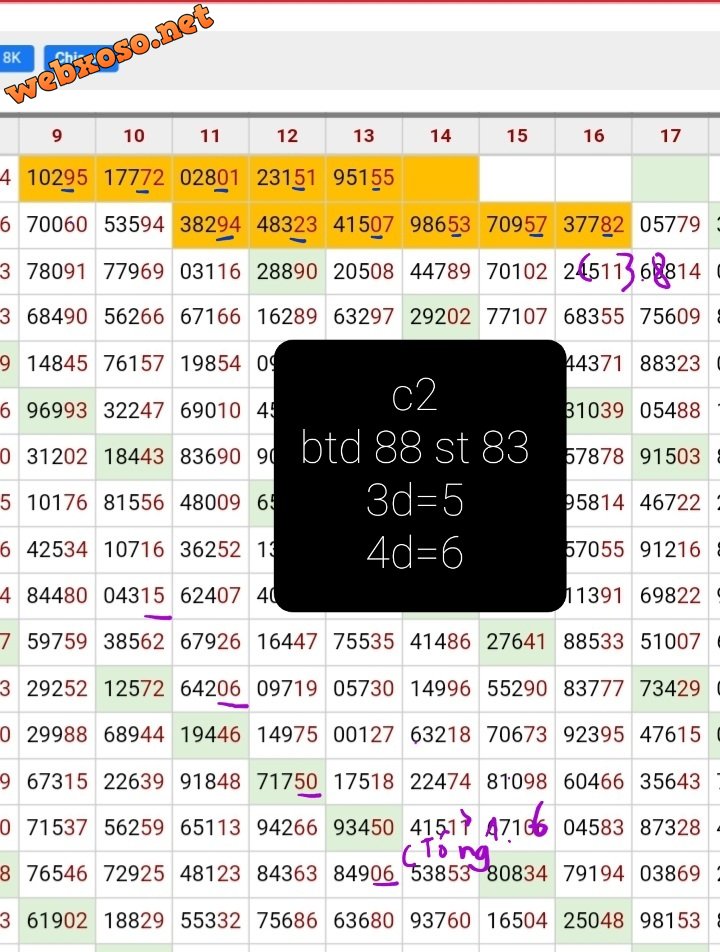Viewport: 720px width, 952px height.
Task: Click the webxoso.net watermark logo
Action: 110,55
